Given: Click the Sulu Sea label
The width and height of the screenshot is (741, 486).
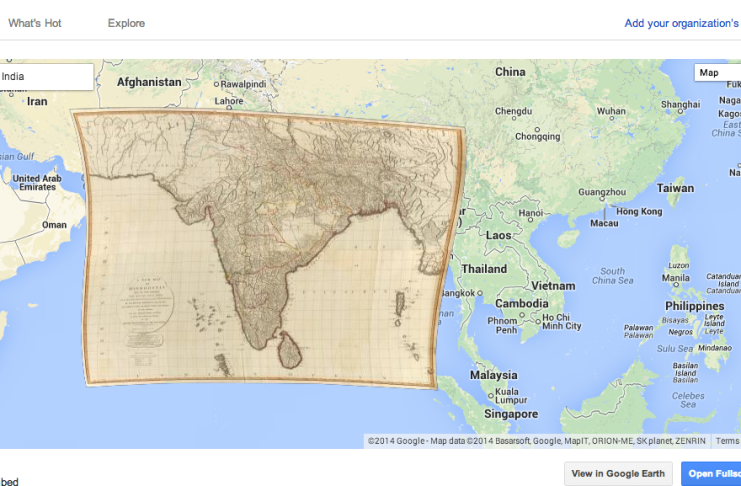Looking at the screenshot, I should pos(674,349).
